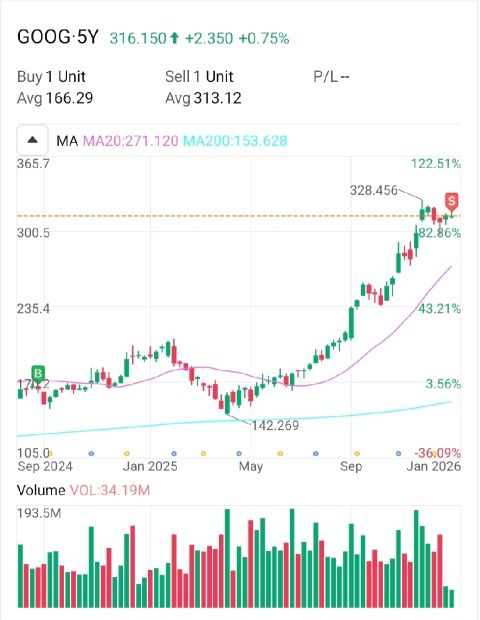Image resolution: width=480 pixels, height=620 pixels.
Task: Tap the yellow event dot after May
Action: pyautogui.click(x=280, y=454)
